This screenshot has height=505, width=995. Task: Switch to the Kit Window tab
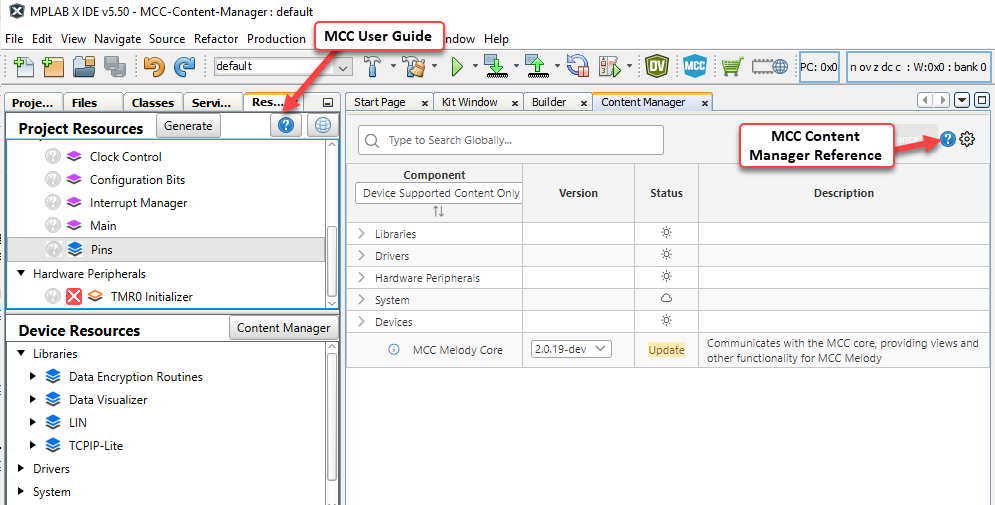tap(470, 102)
